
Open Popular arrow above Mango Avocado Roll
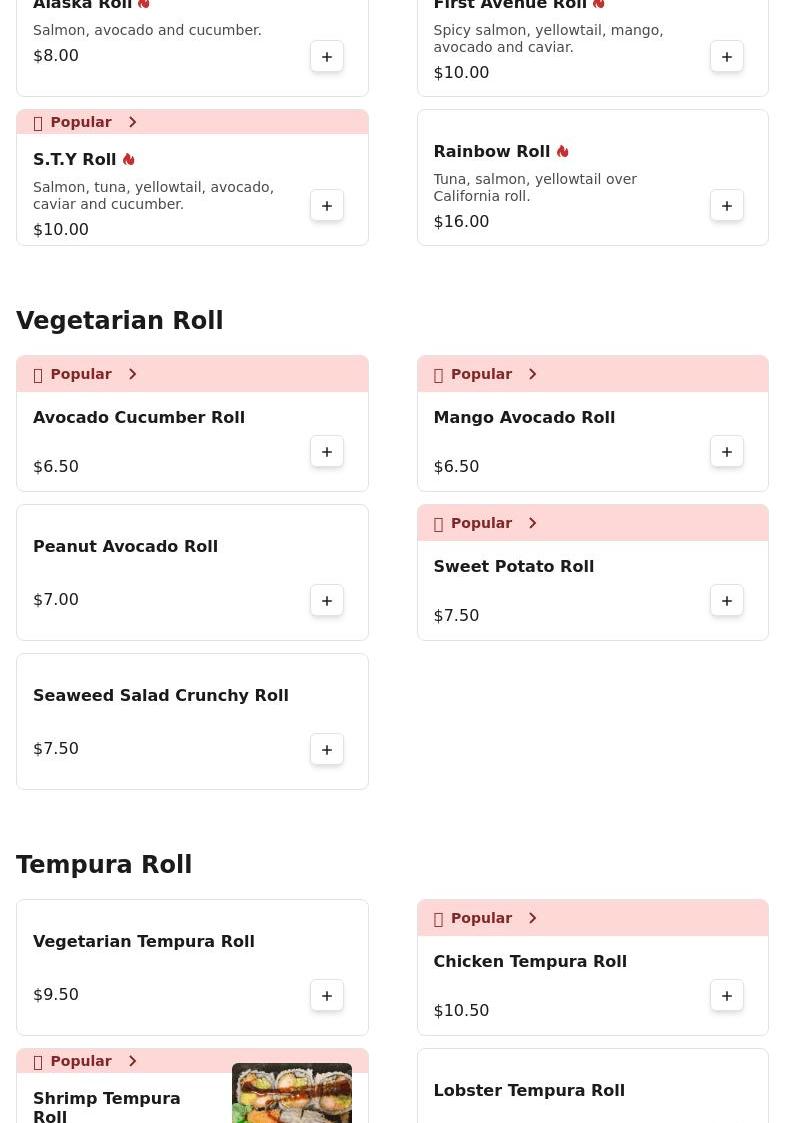(x=532, y=374)
